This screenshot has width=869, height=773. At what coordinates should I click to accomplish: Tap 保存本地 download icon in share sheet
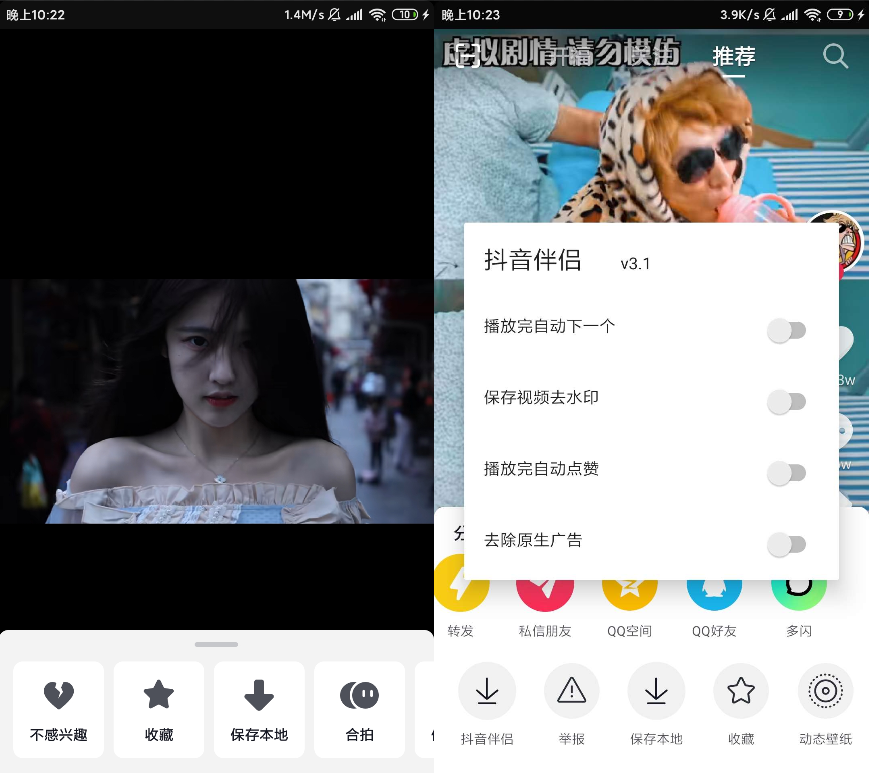pyautogui.click(x=656, y=690)
